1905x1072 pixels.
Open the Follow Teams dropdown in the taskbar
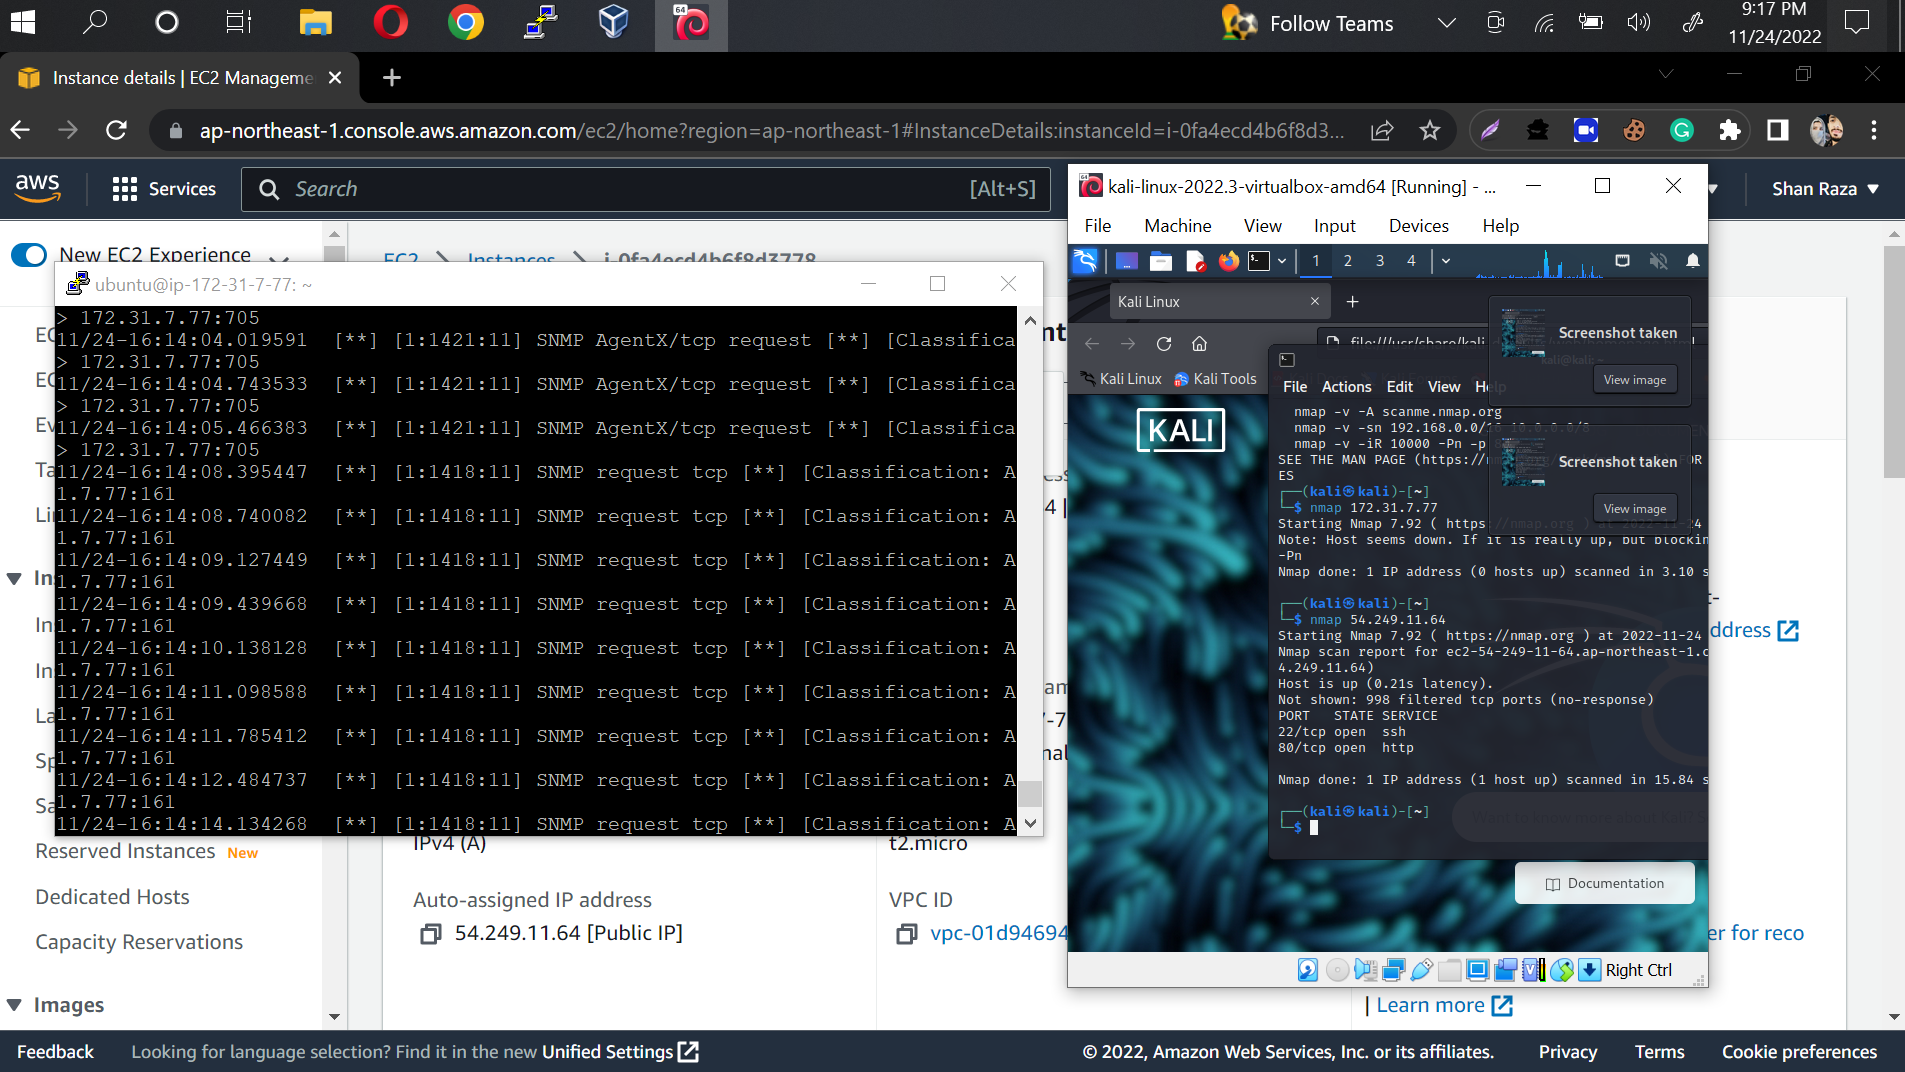coord(1446,23)
